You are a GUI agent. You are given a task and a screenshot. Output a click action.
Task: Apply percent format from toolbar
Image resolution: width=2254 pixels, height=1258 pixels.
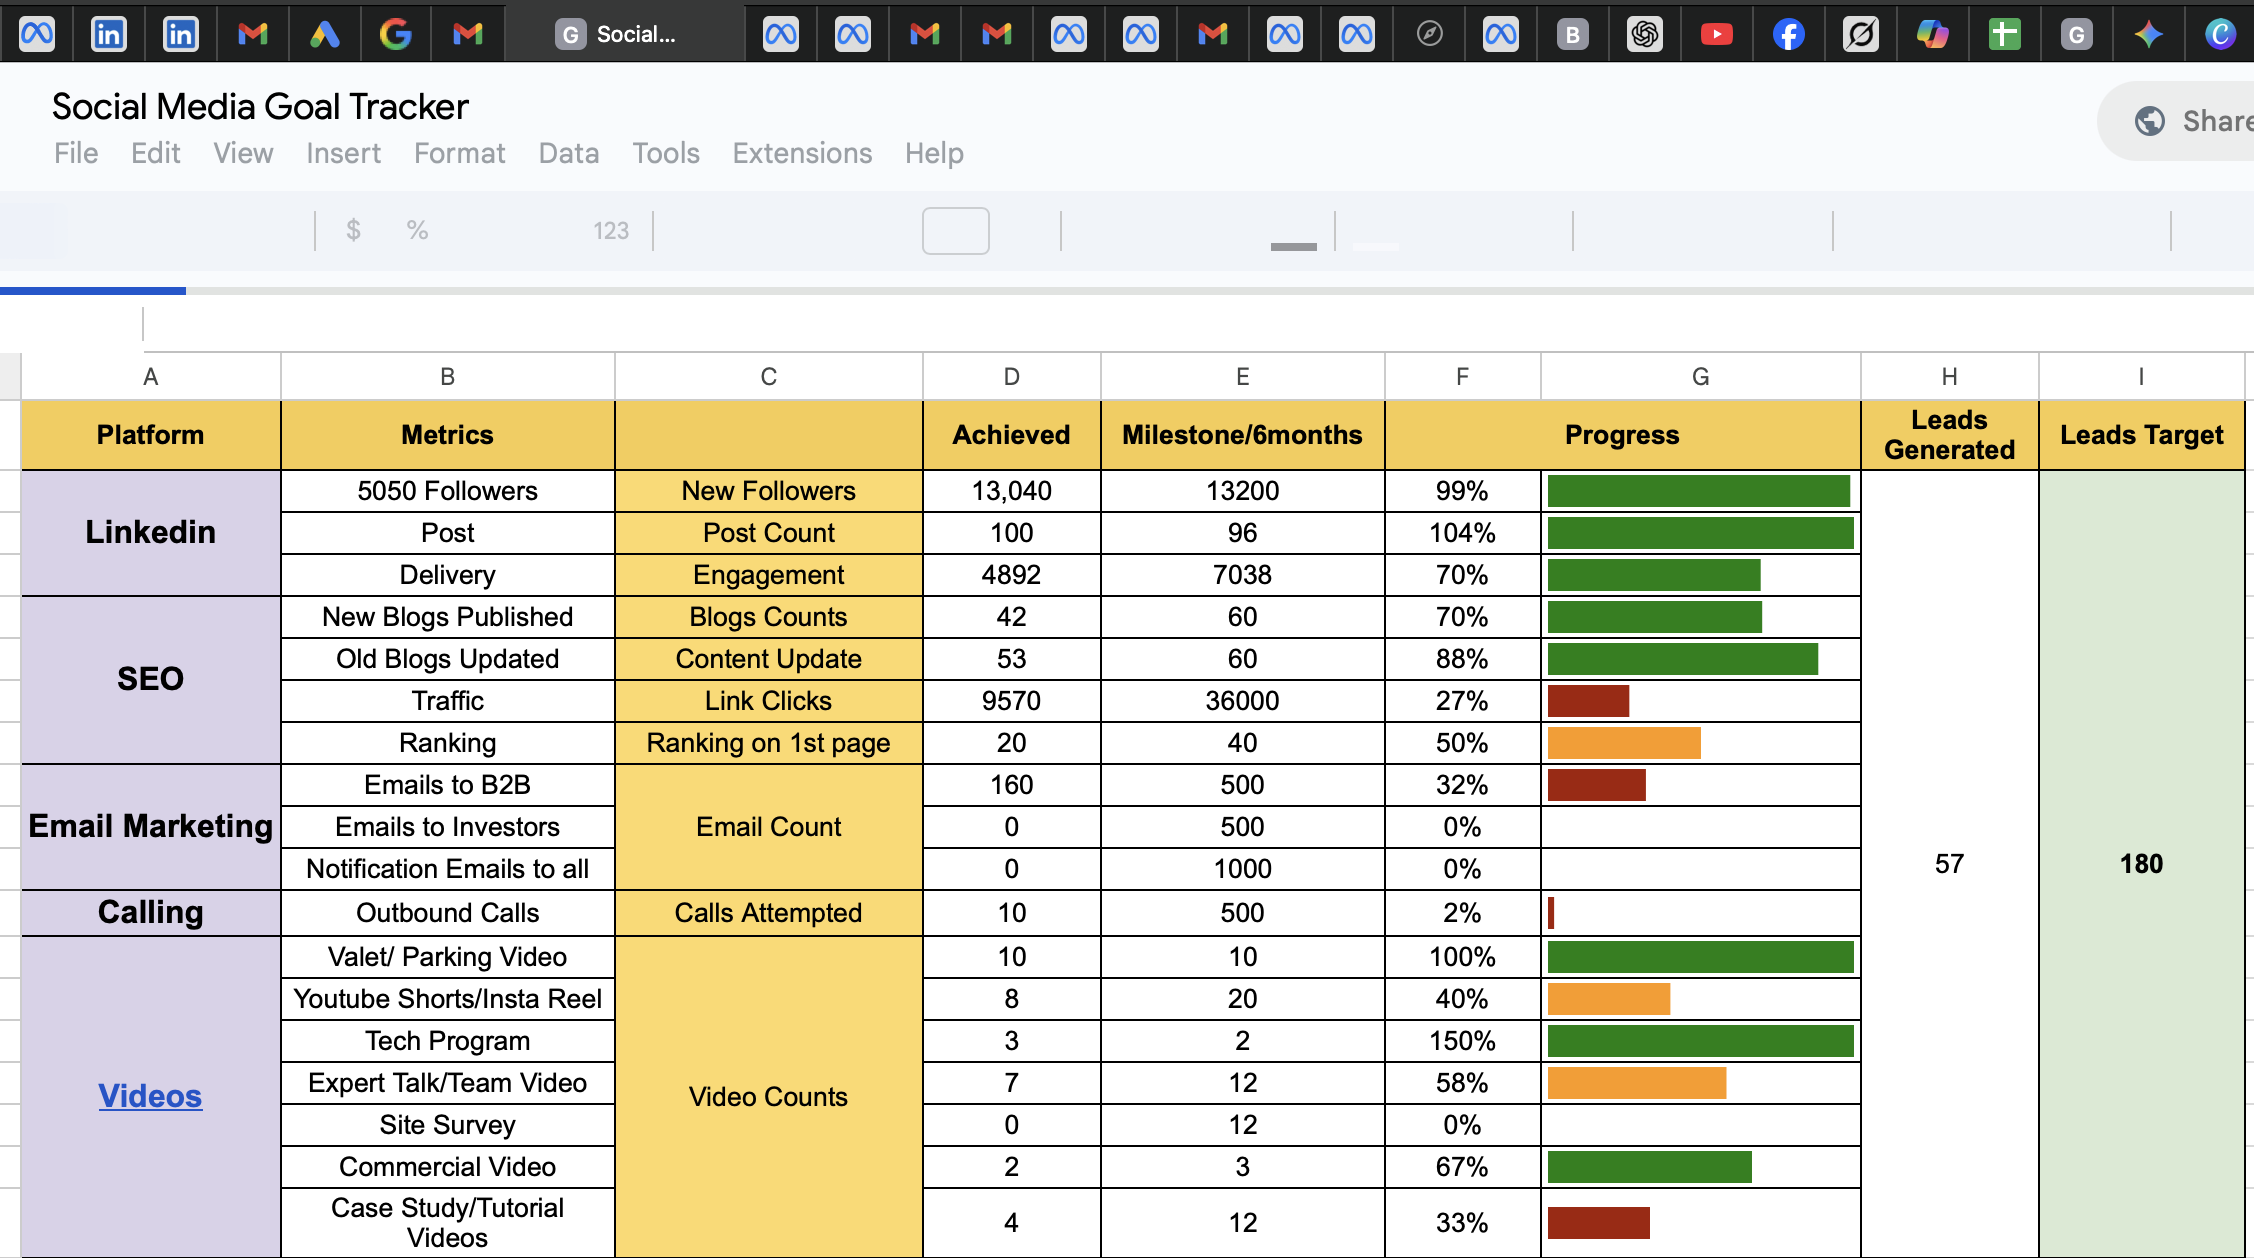point(417,231)
